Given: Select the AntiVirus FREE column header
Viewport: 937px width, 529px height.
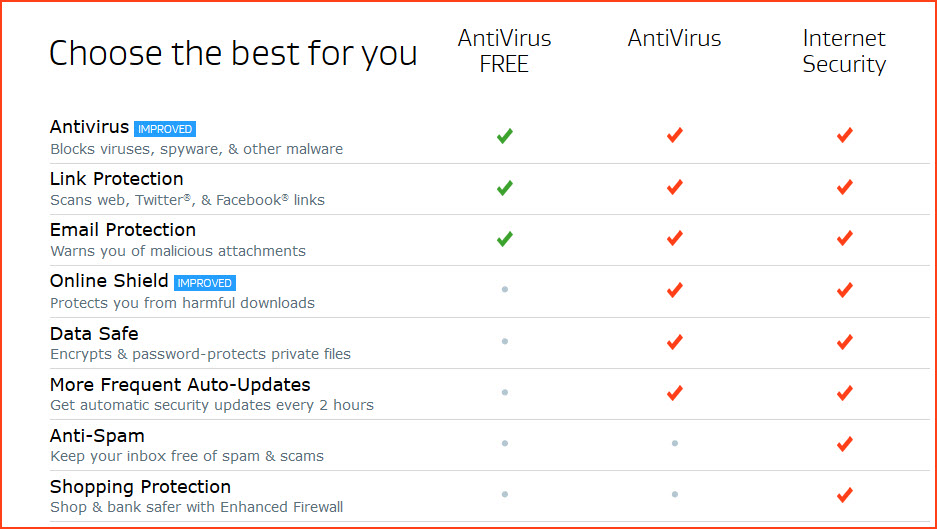Looking at the screenshot, I should [504, 51].
